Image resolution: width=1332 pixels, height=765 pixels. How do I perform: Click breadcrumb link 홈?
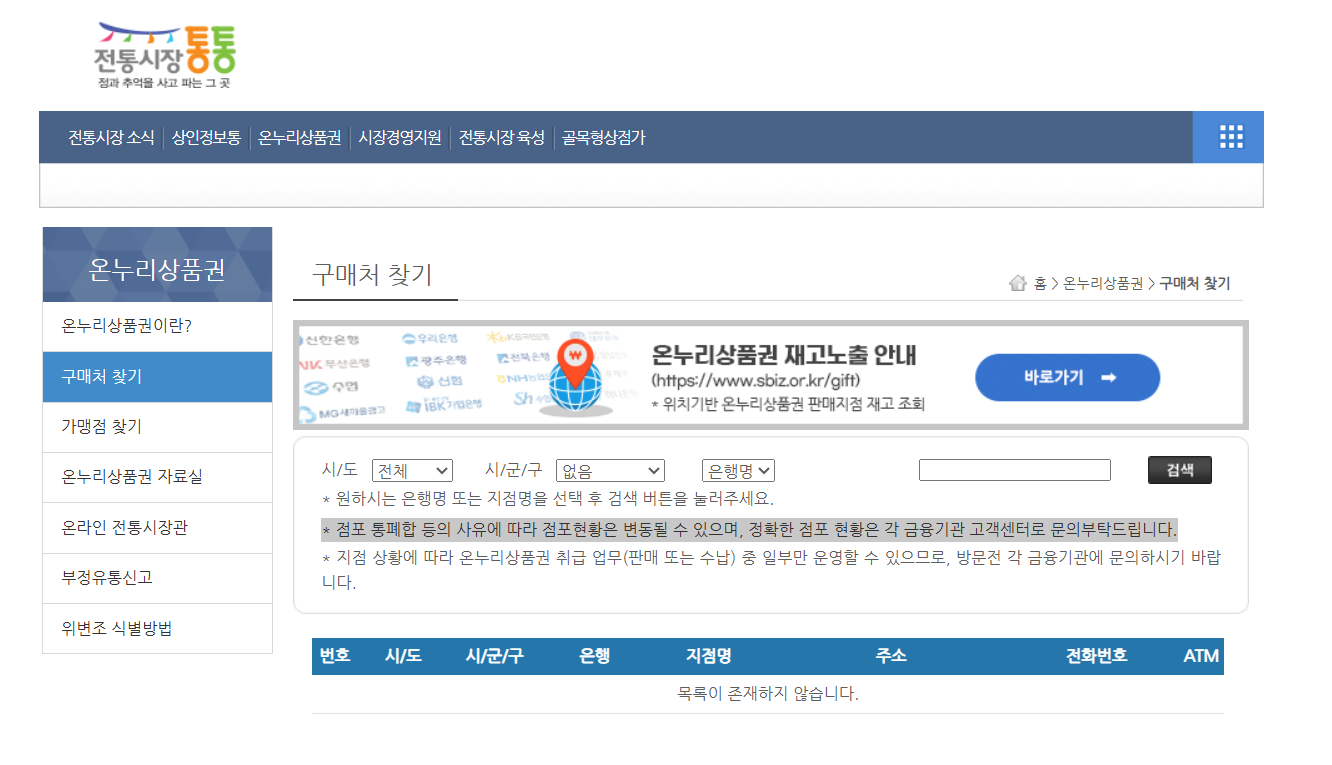pyautogui.click(x=1040, y=284)
